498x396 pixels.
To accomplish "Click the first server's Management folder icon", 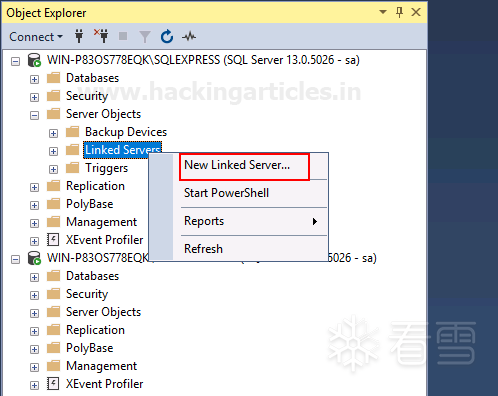I will 53,222.
